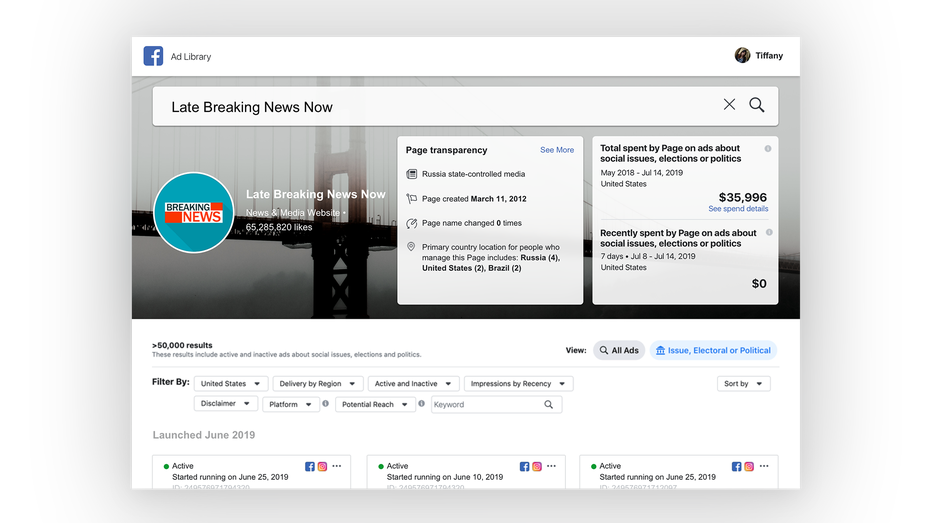Image resolution: width=931 pixels, height=523 pixels.
Task: Open the Potential Reach dropdown
Action: tap(375, 404)
